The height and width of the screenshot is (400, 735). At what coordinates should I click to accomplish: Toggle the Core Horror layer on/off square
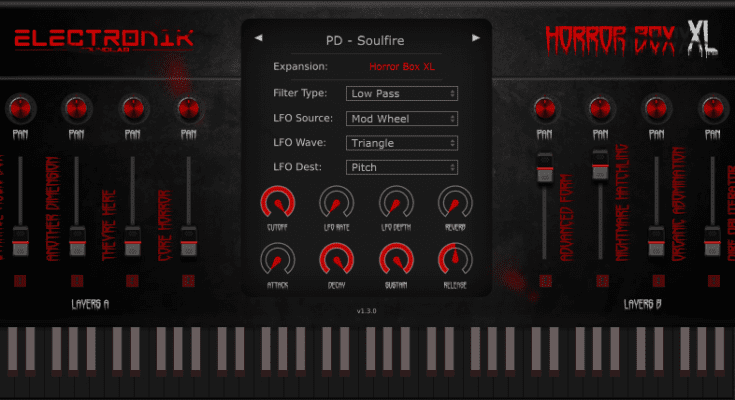(187, 281)
